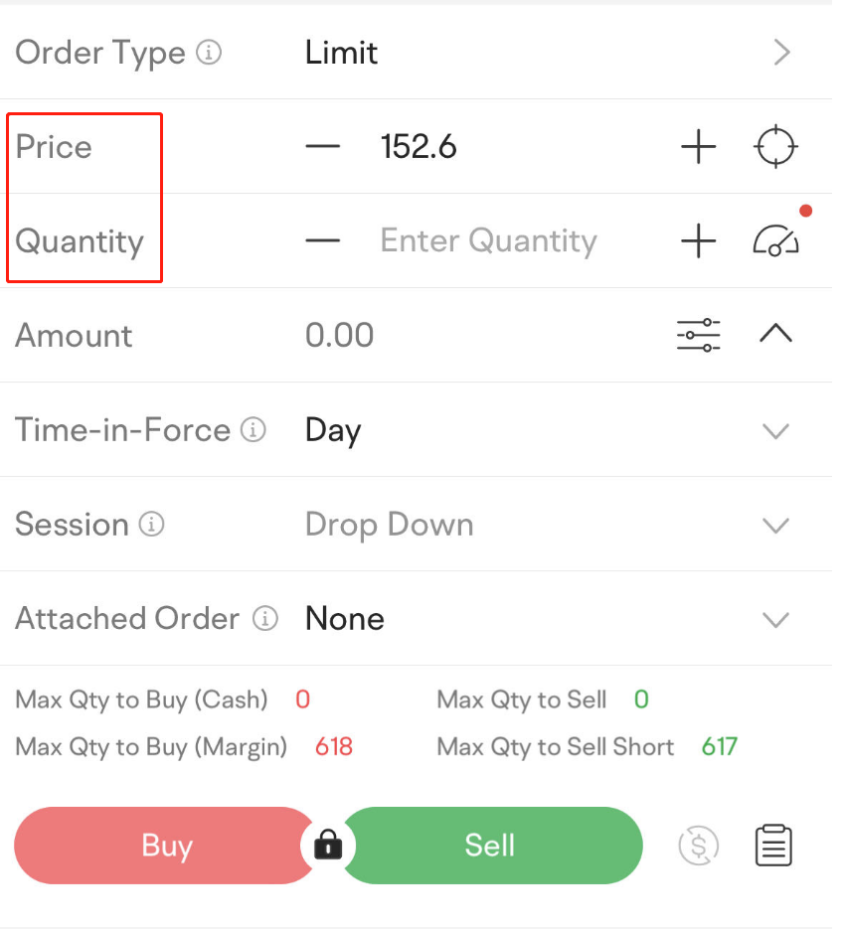Show Session info tooltip
Viewport: 842px width, 929px height.
(153, 526)
